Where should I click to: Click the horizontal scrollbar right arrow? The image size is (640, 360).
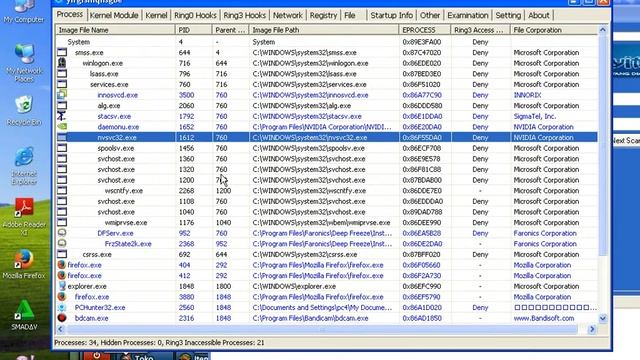point(592,329)
